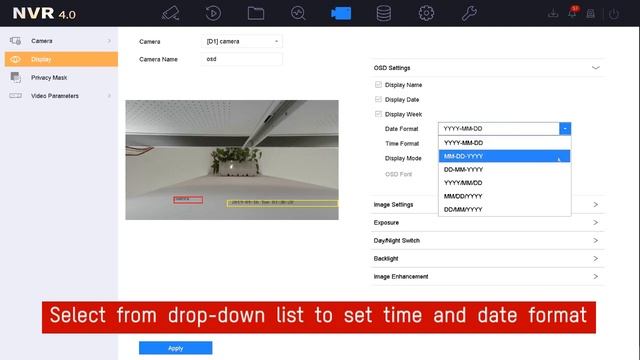Click the Privacy Mask sidebar icon
The height and width of the screenshot is (360, 640).
pos(16,77)
